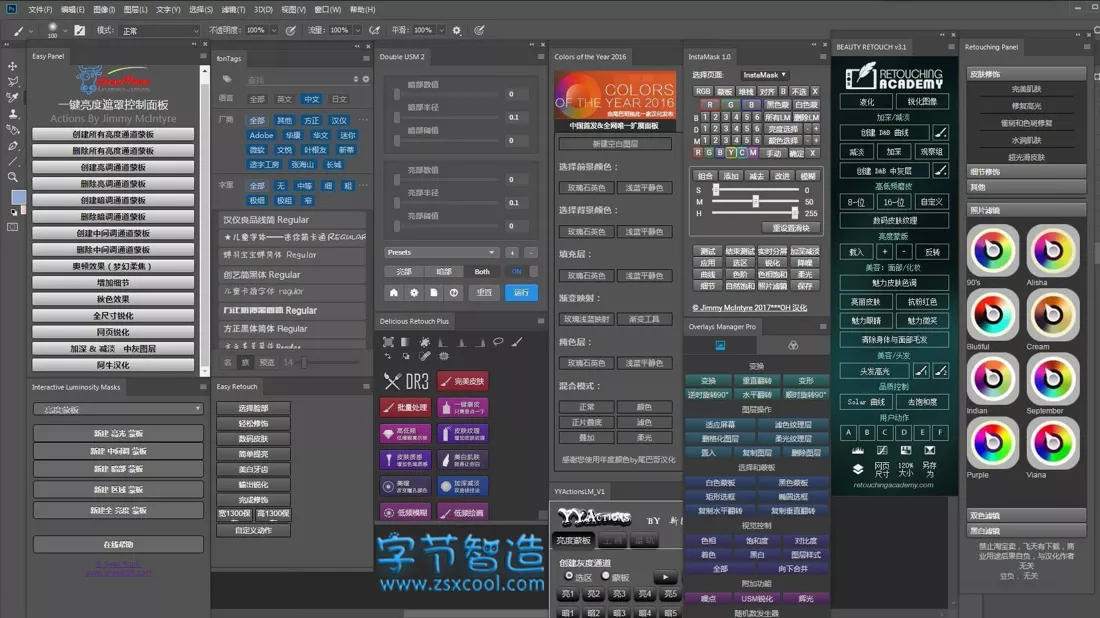Click the gear icon in the options bar
The image size is (1100, 618).
point(457,30)
